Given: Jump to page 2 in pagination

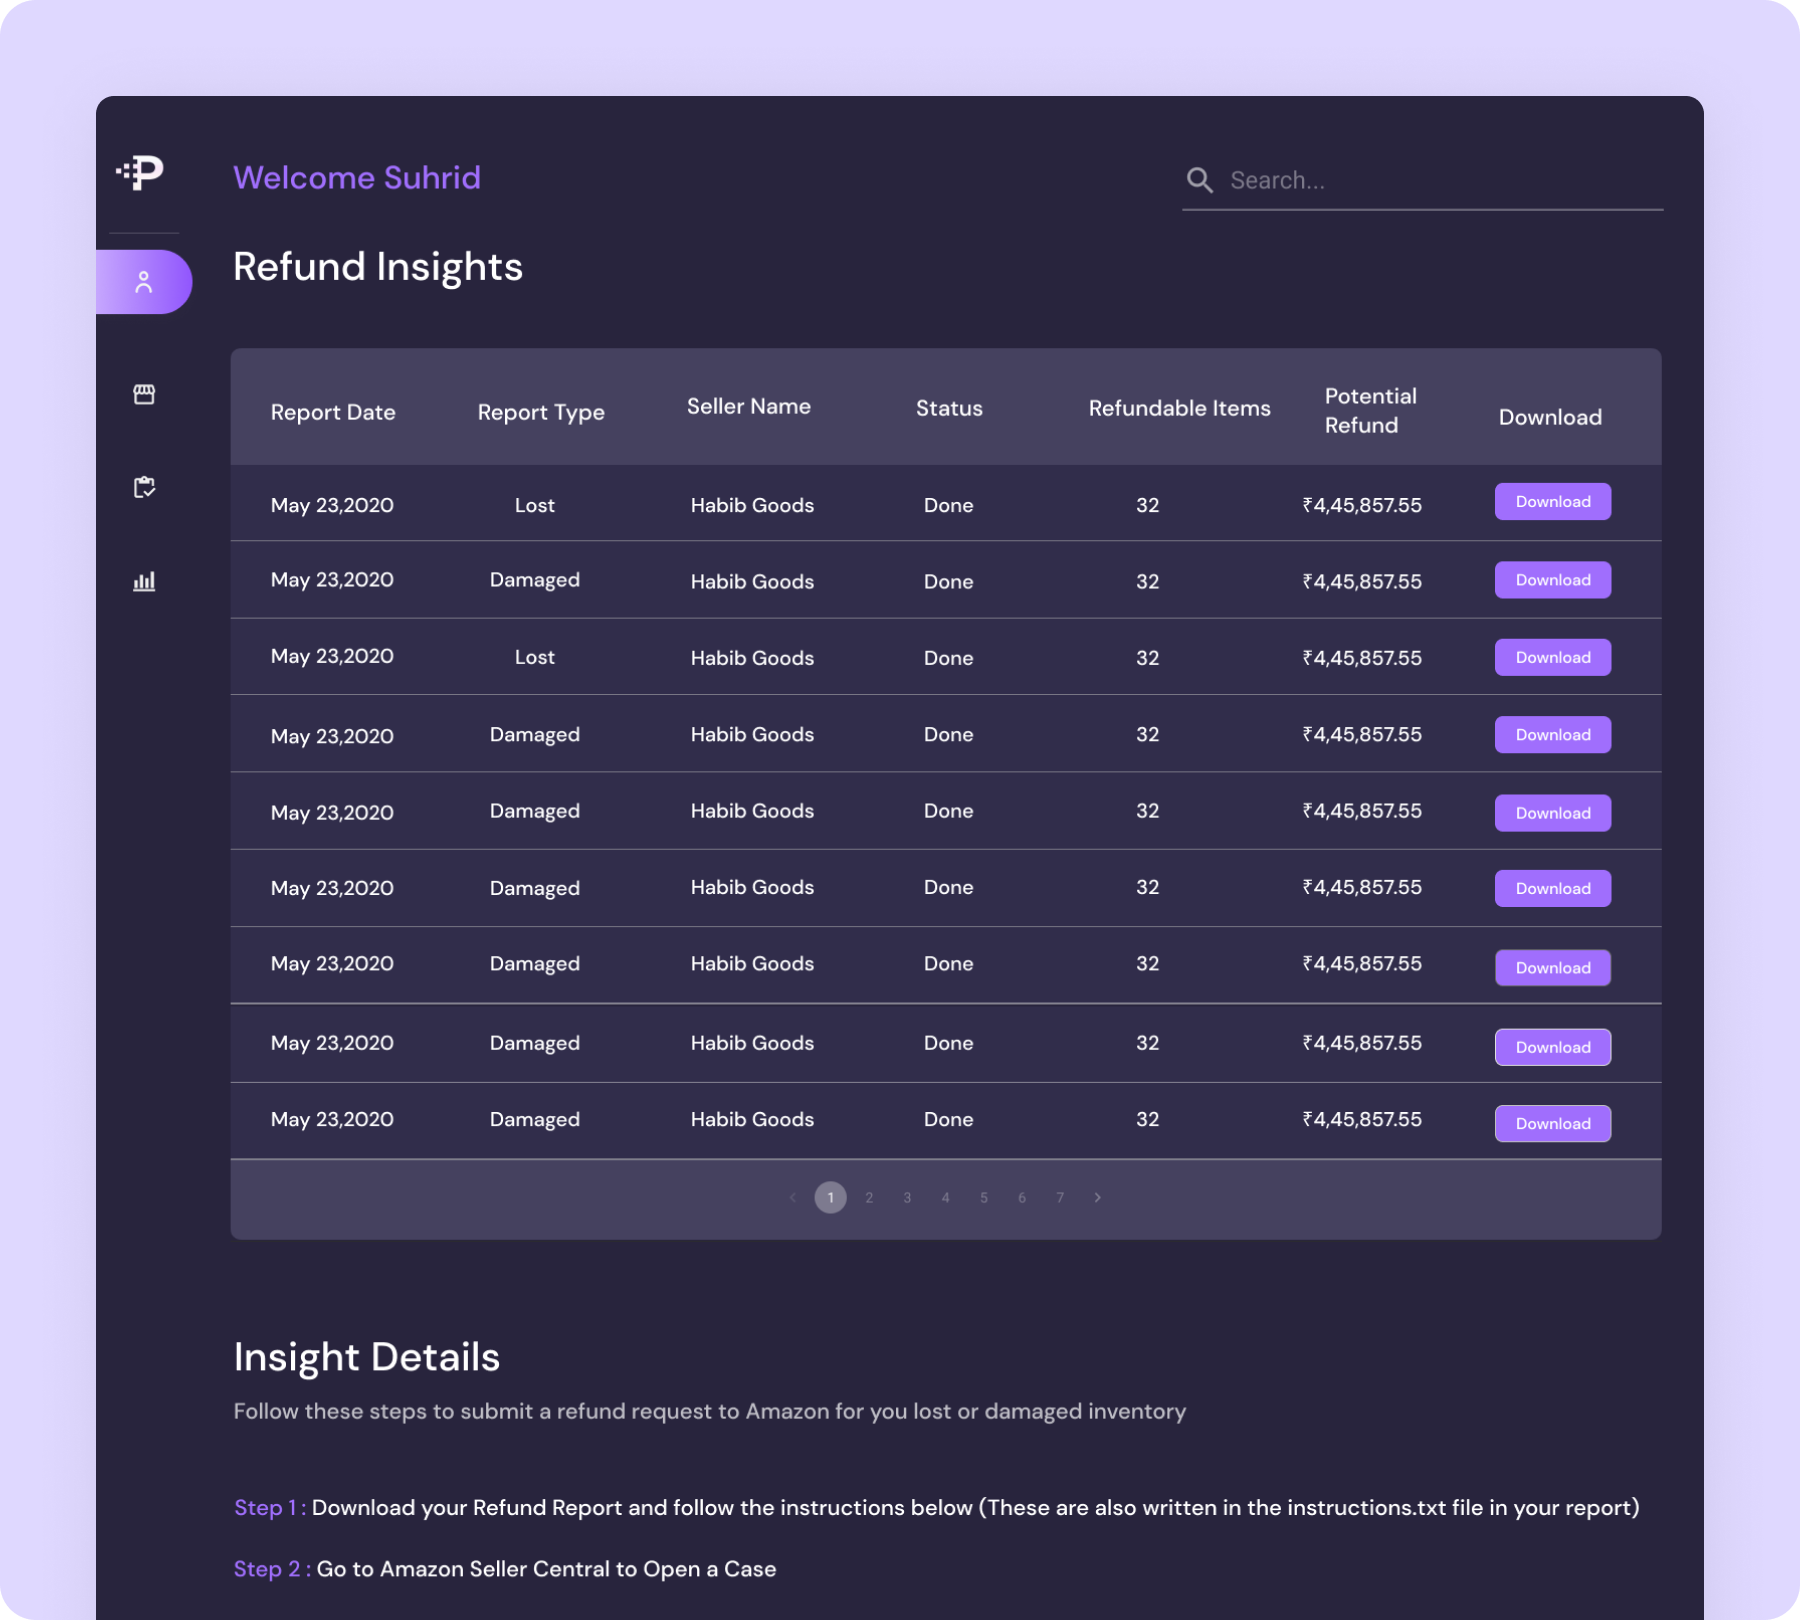Looking at the screenshot, I should click(869, 1197).
